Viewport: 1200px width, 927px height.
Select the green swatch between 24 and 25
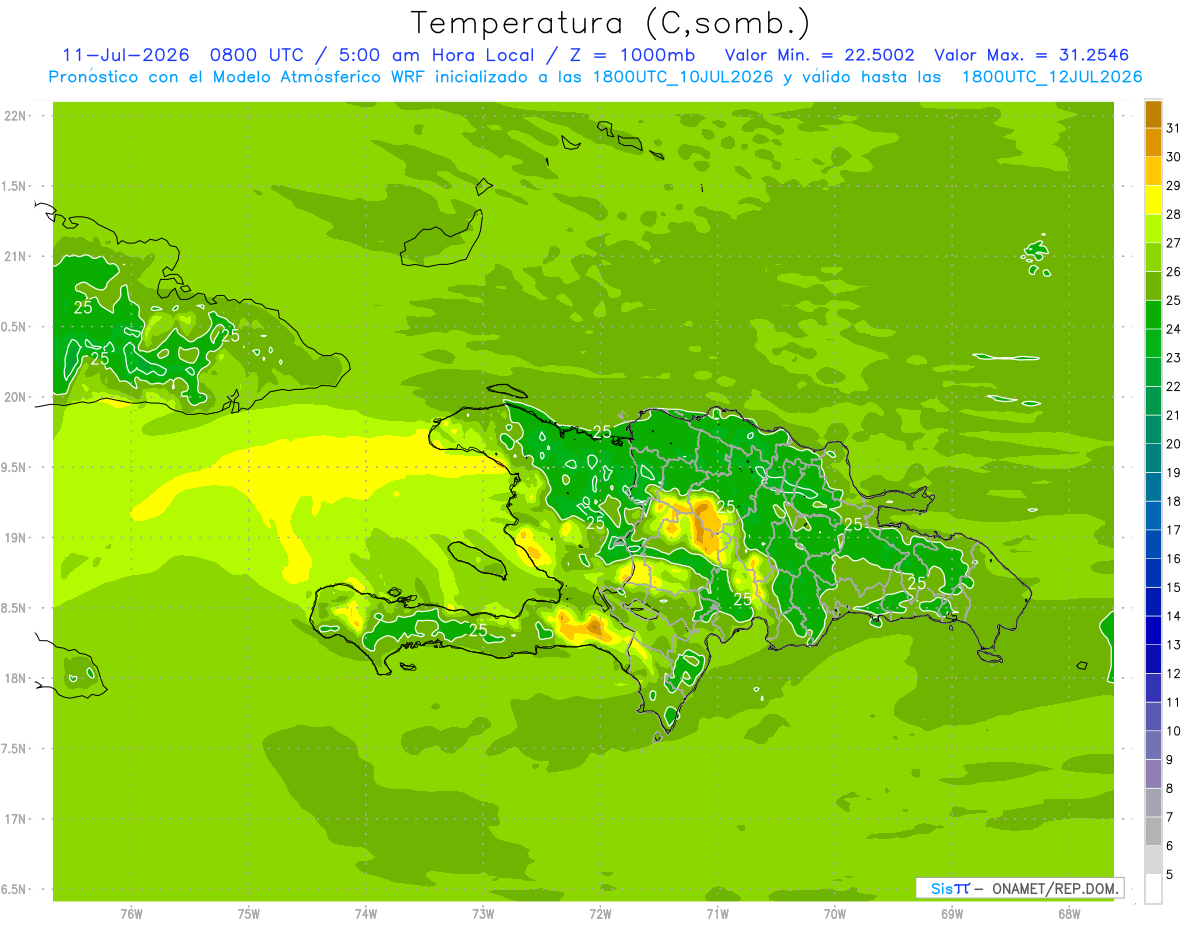(x=1153, y=314)
